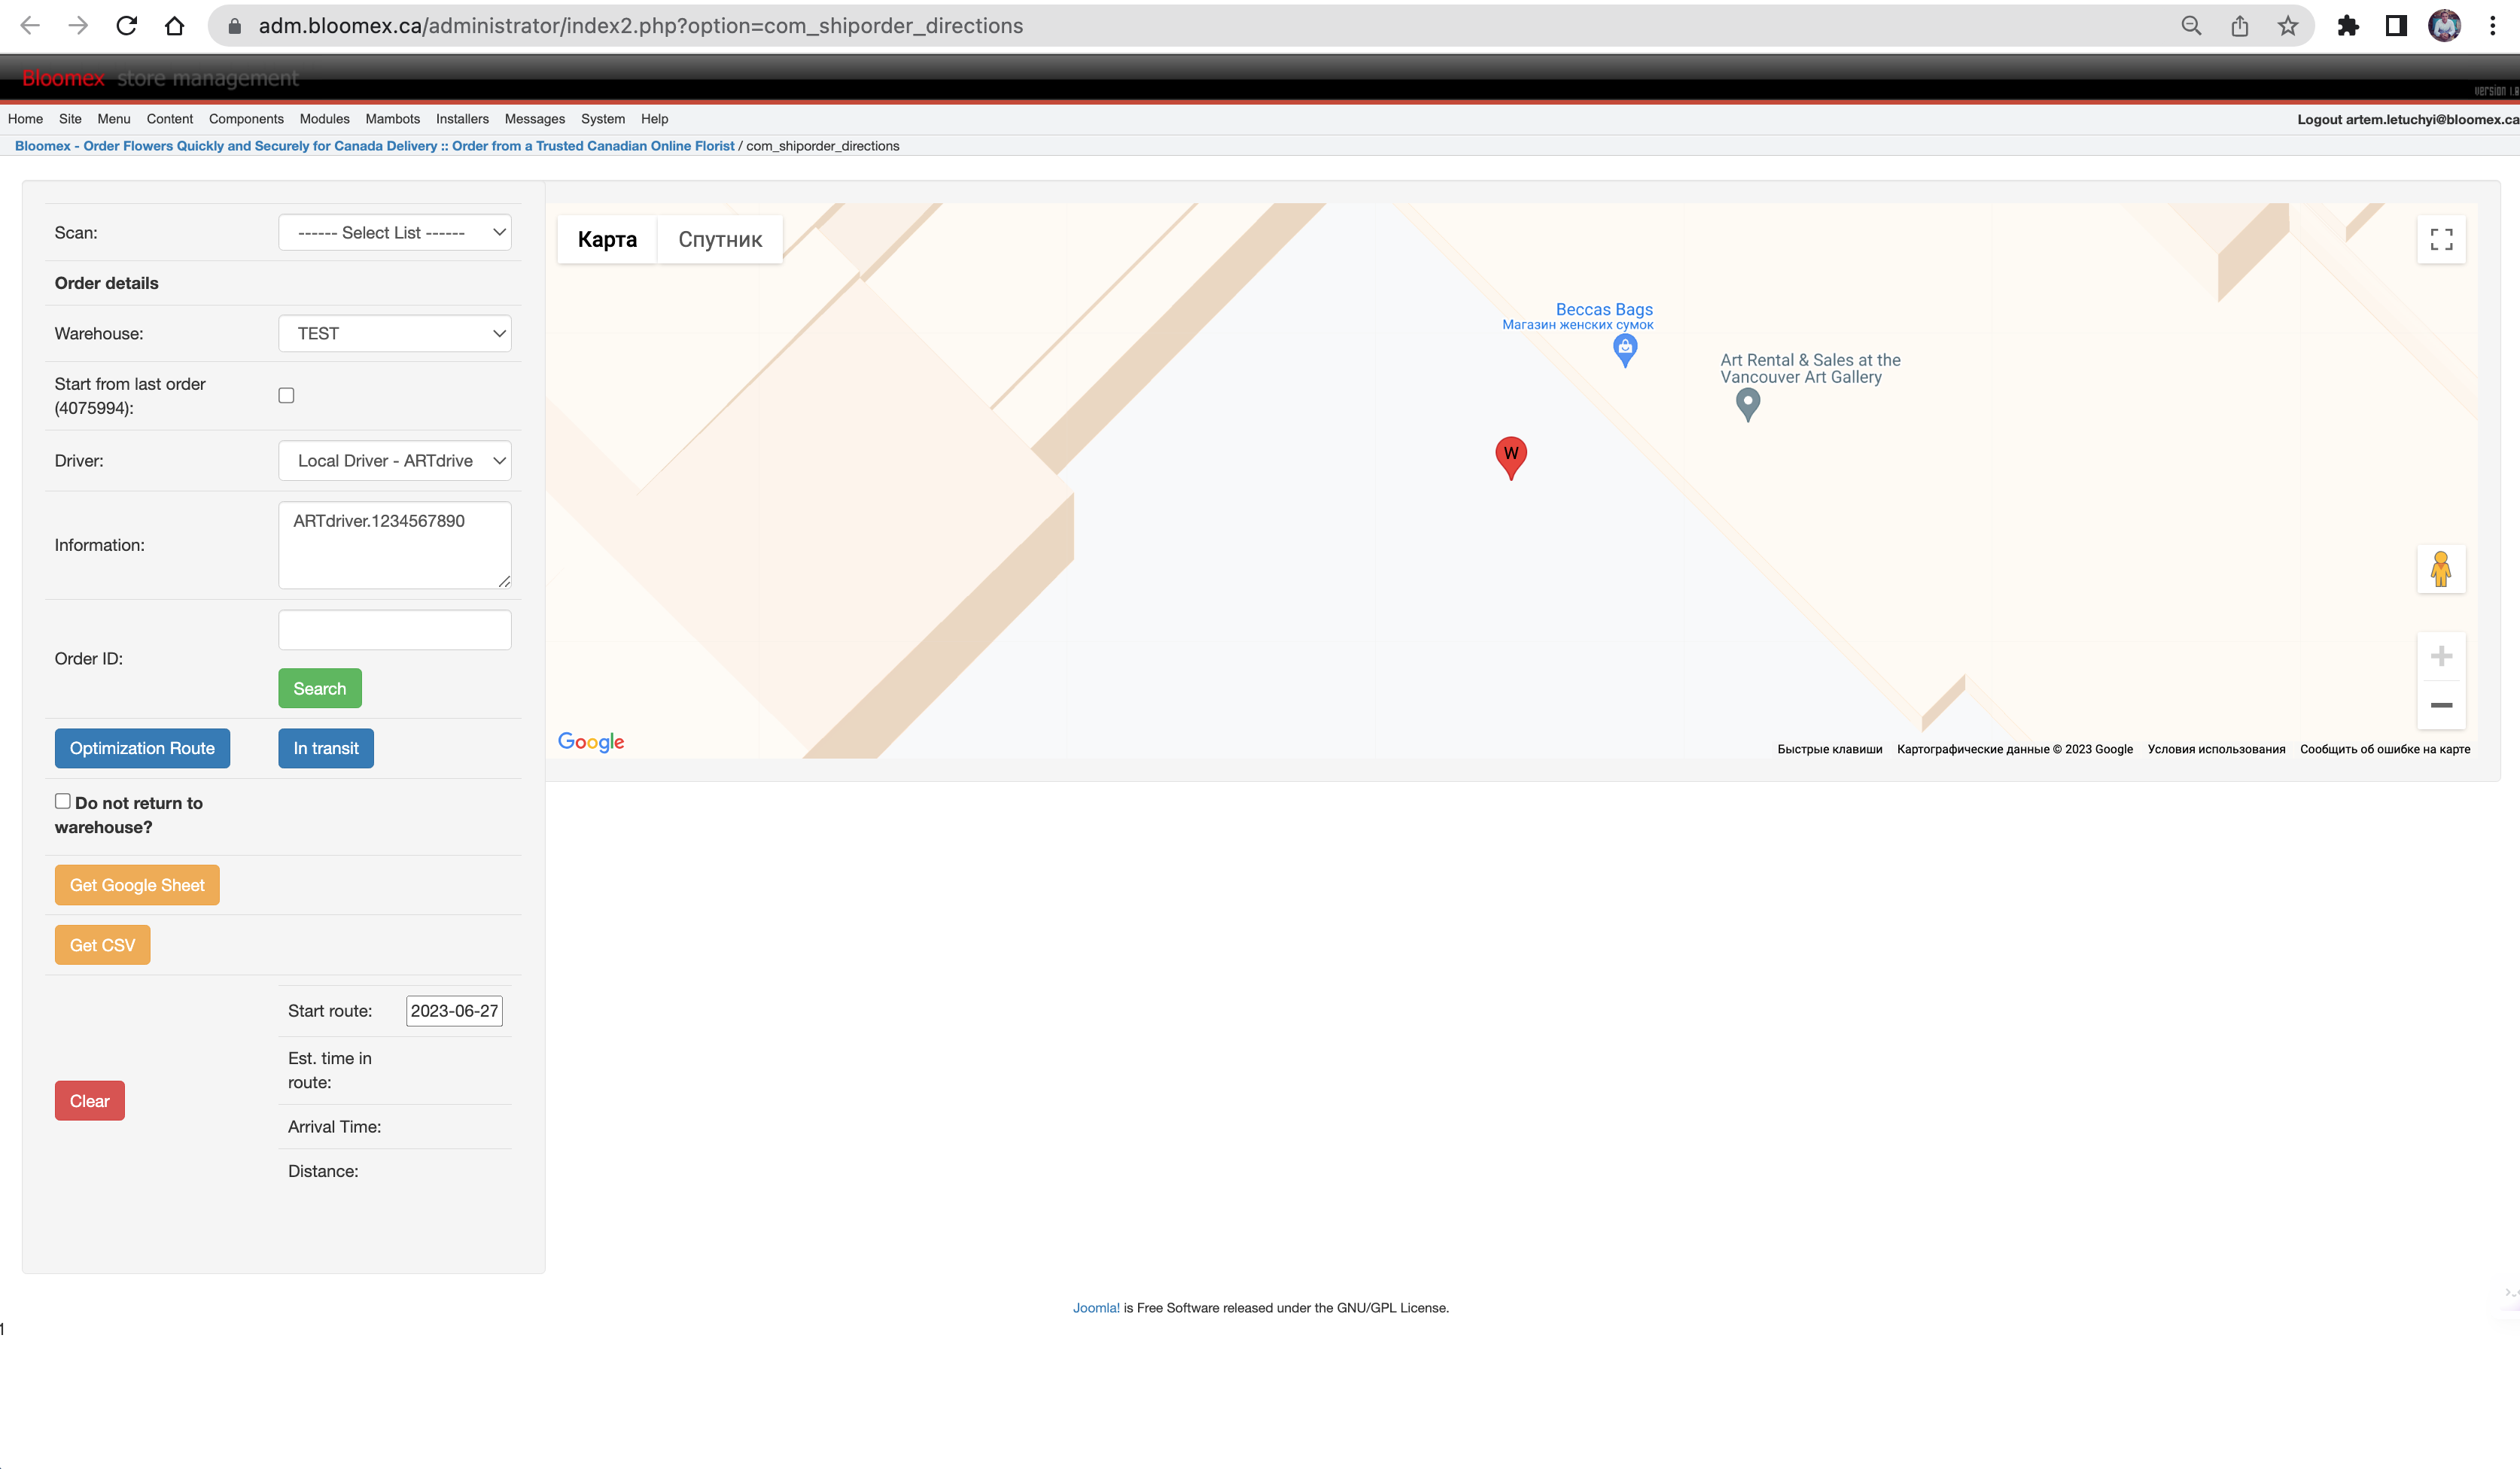Open the Beccas Bags map pin
The width and height of the screenshot is (2520, 1469).
(x=1625, y=350)
